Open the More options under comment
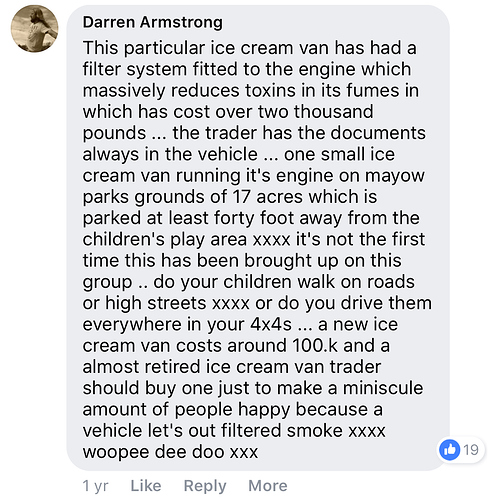The width and height of the screenshot is (498, 500). (x=268, y=486)
